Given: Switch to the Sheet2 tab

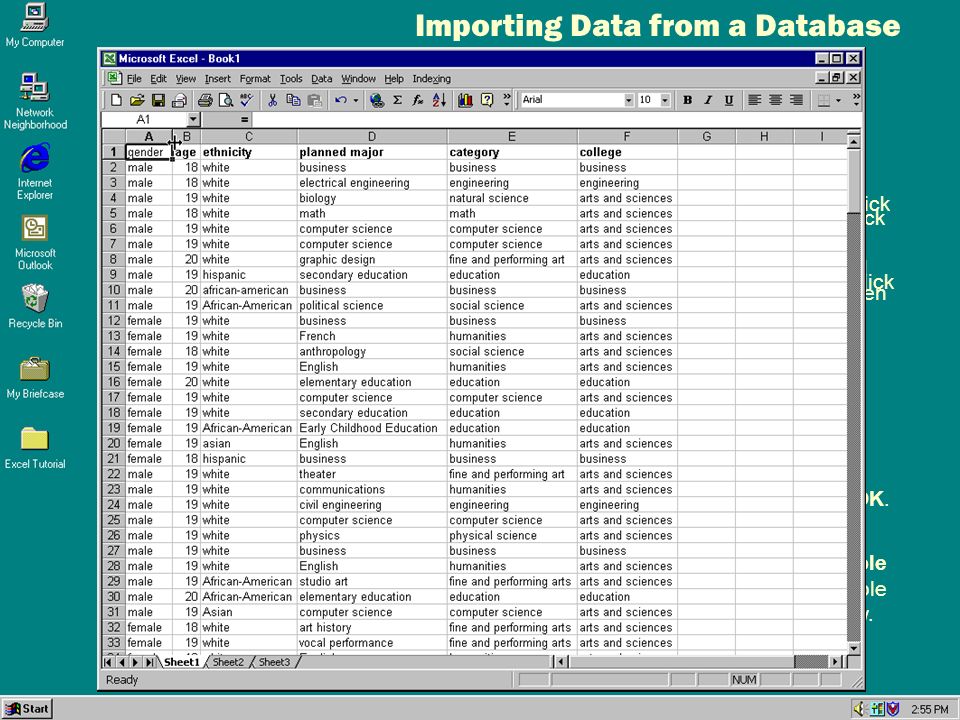Looking at the screenshot, I should pyautogui.click(x=228, y=662).
